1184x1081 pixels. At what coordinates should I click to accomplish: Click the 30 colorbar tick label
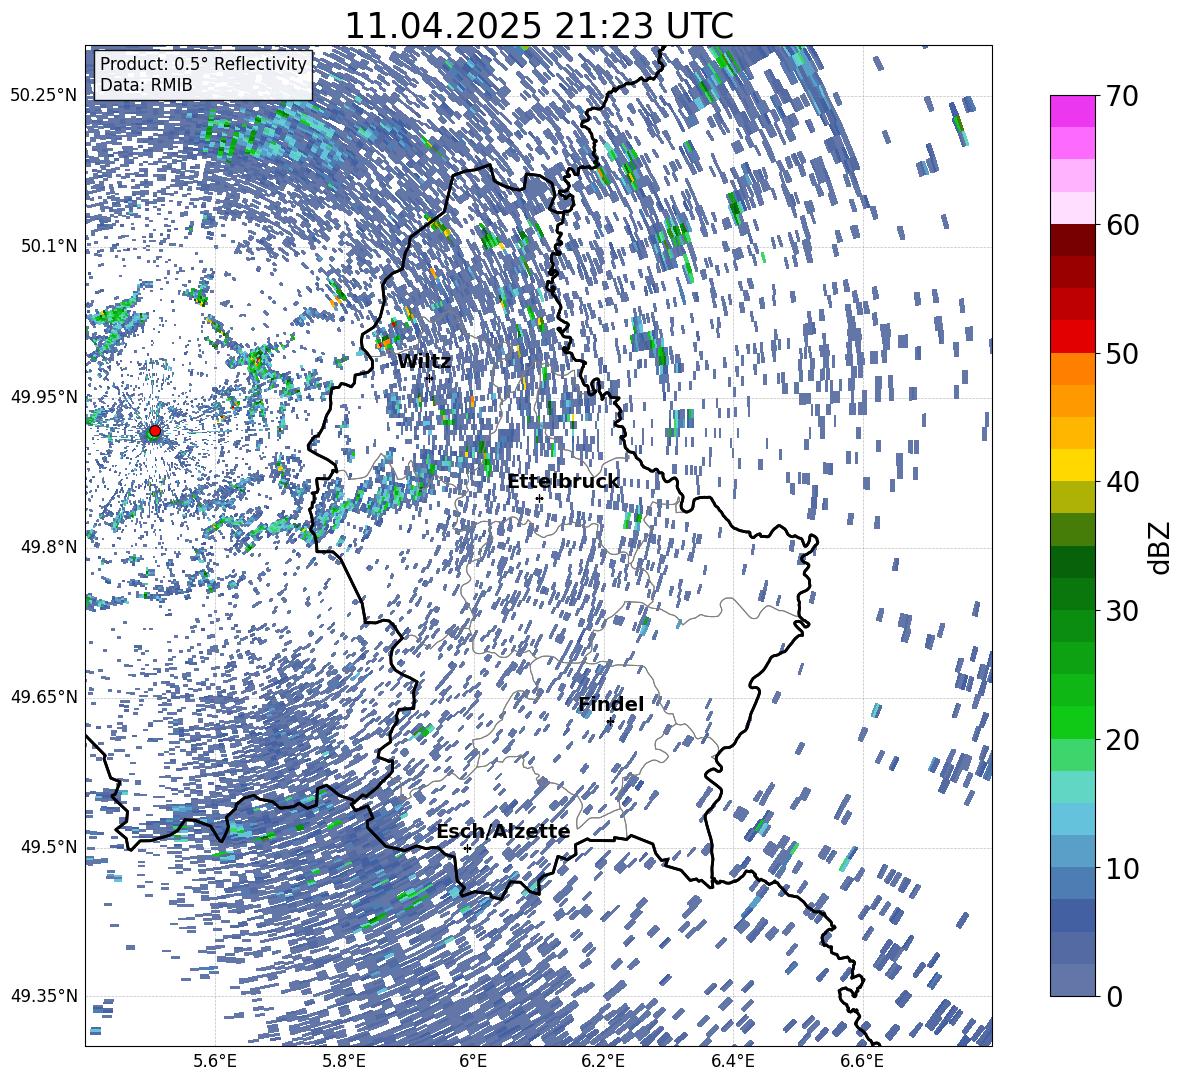click(x=1122, y=611)
